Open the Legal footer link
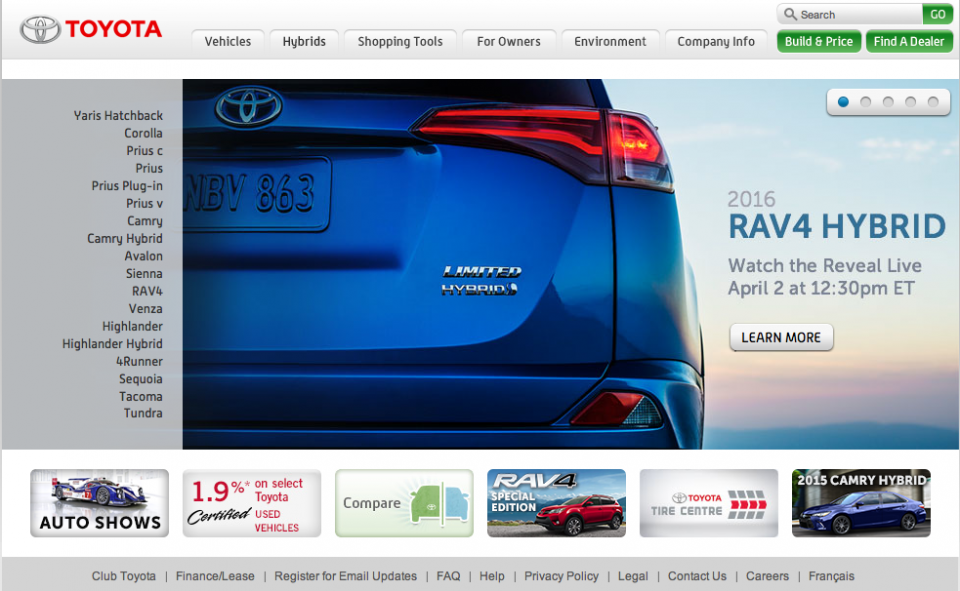Screen dimensions: 960x591 [632, 576]
